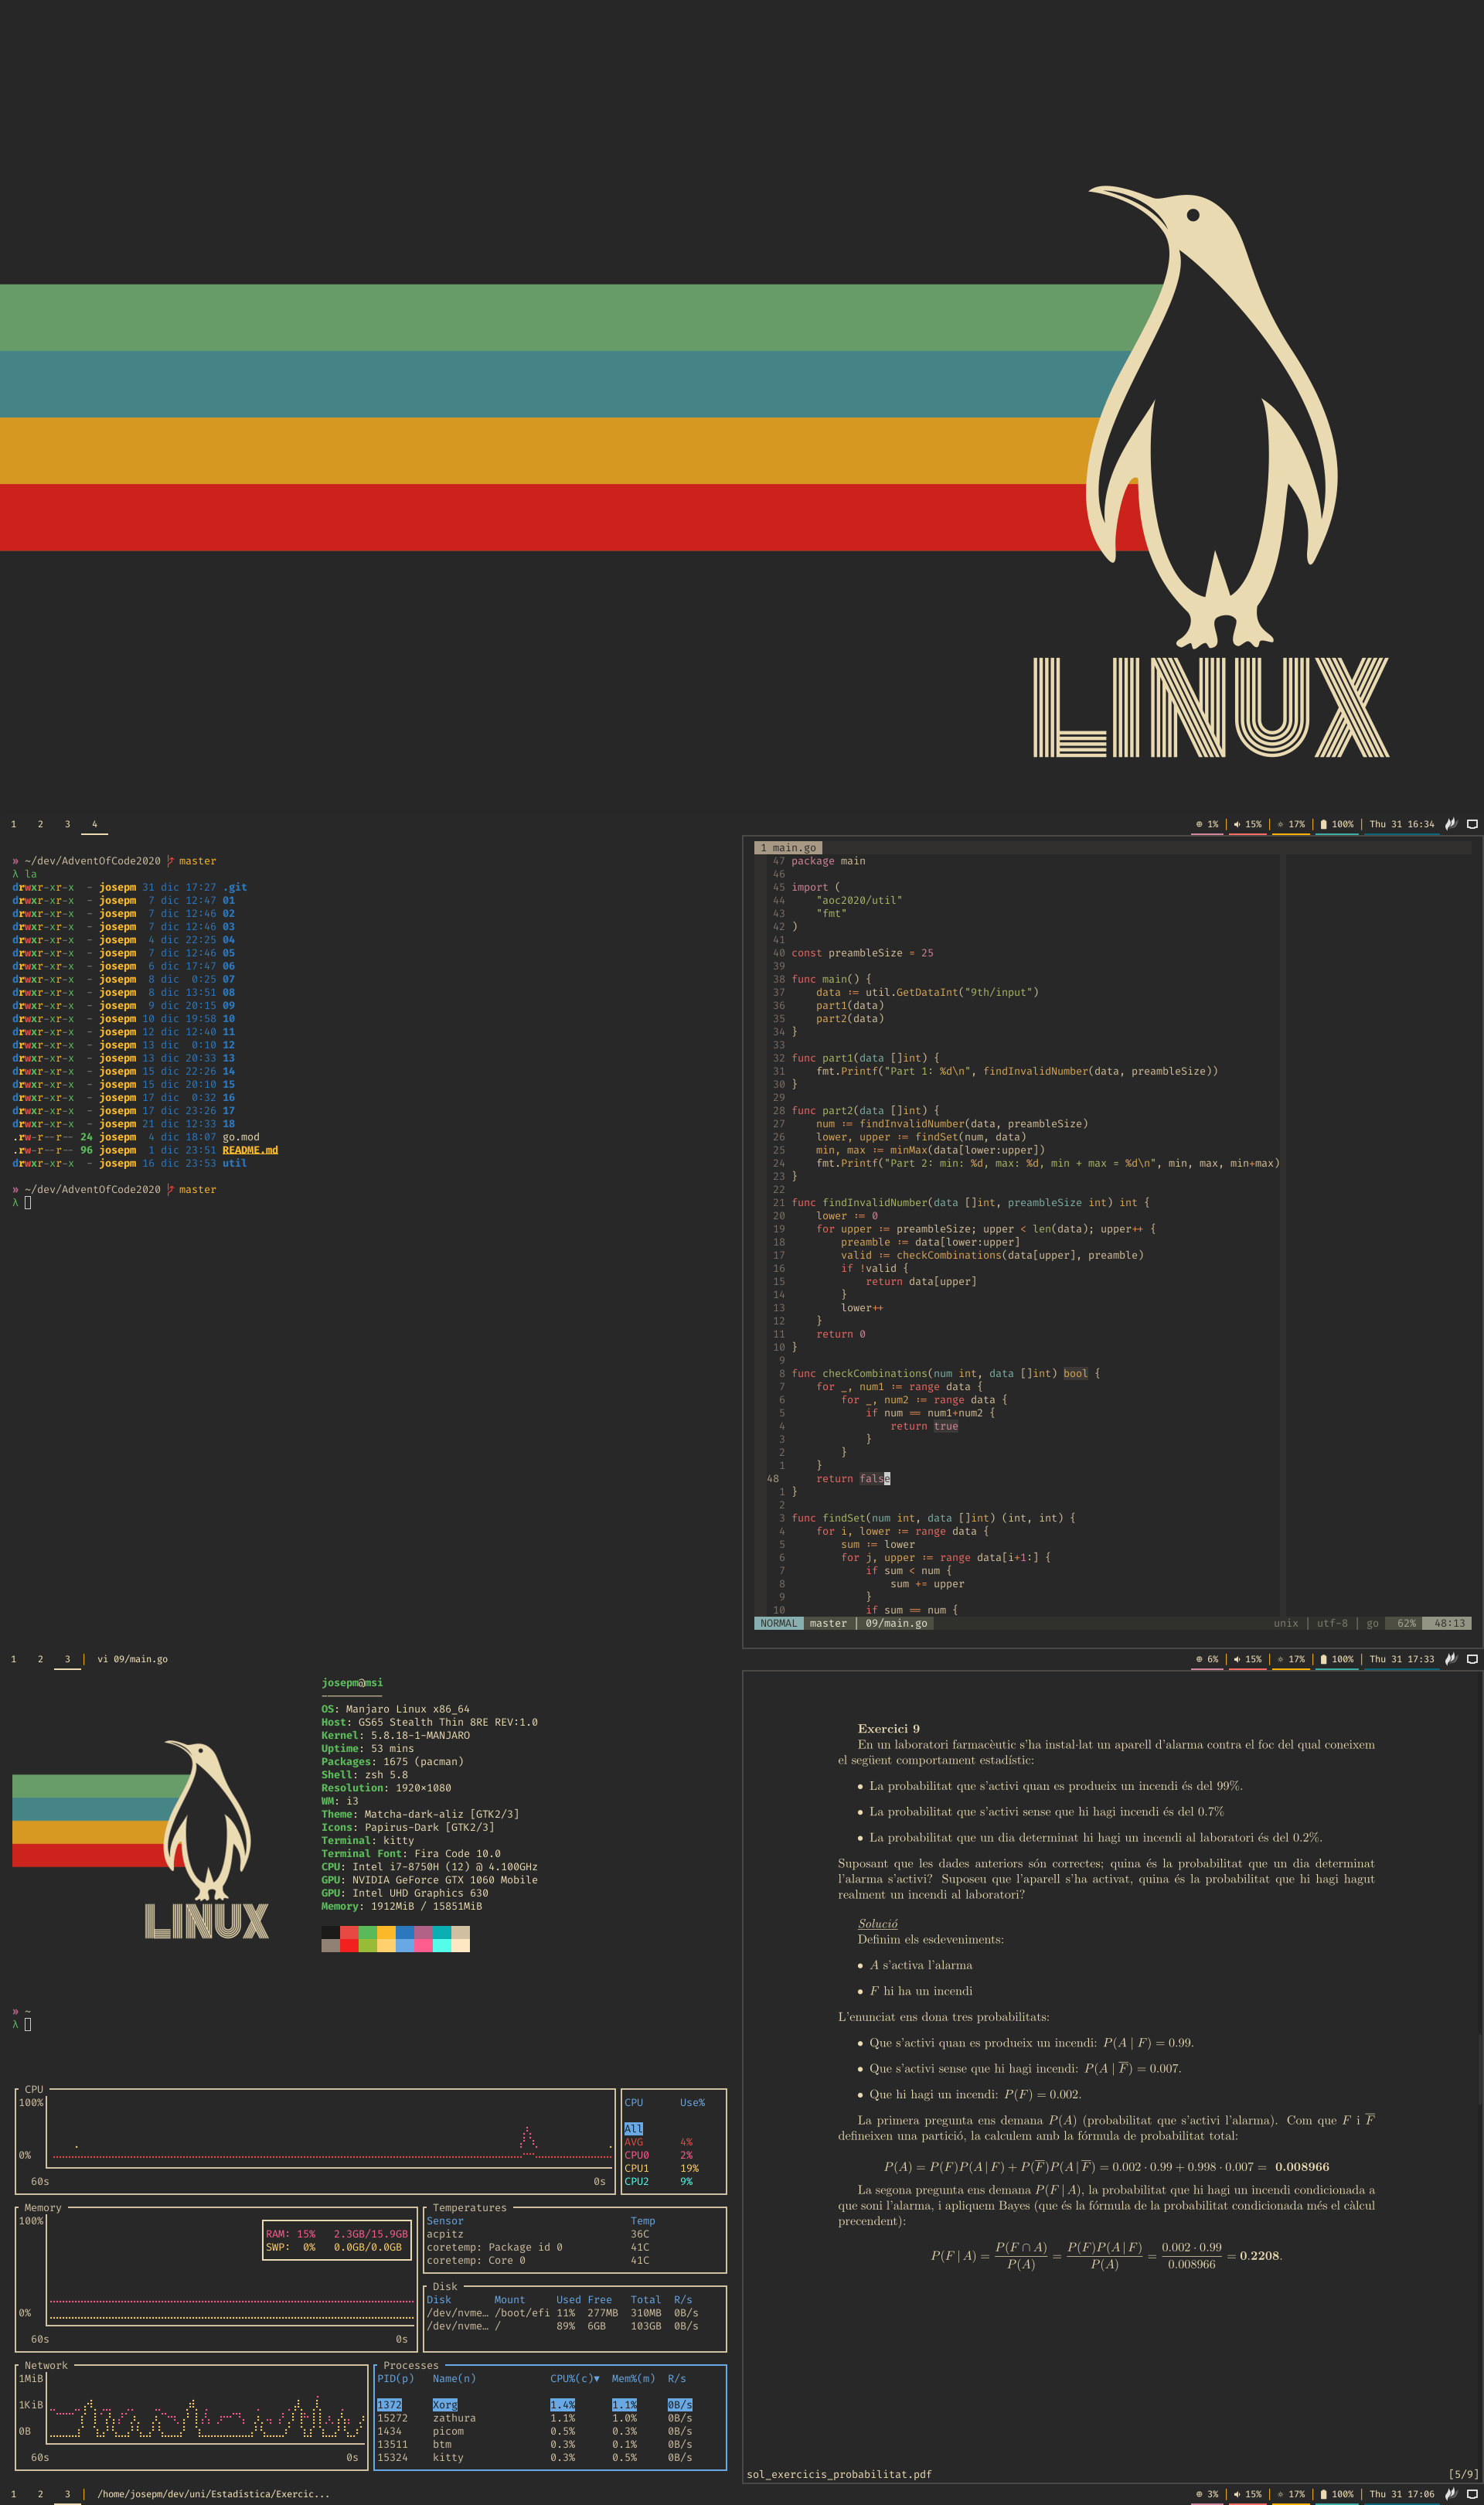Screen dimensions: 1484x2505
Task: Click the CPU usage icon in the 16:34 status bar
Action: (x=1199, y=824)
